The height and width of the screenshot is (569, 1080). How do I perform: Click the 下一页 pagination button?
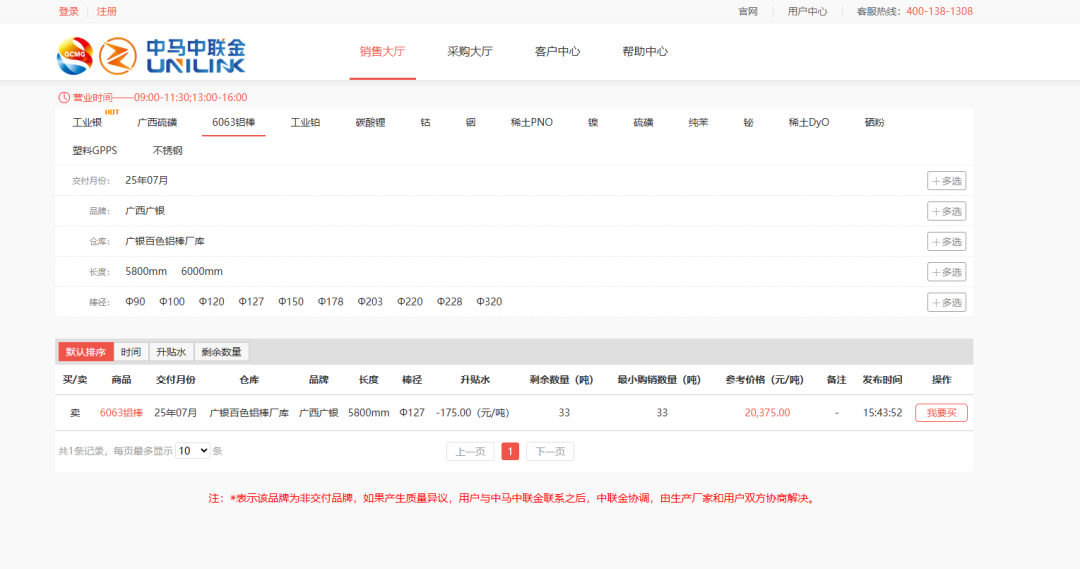550,451
